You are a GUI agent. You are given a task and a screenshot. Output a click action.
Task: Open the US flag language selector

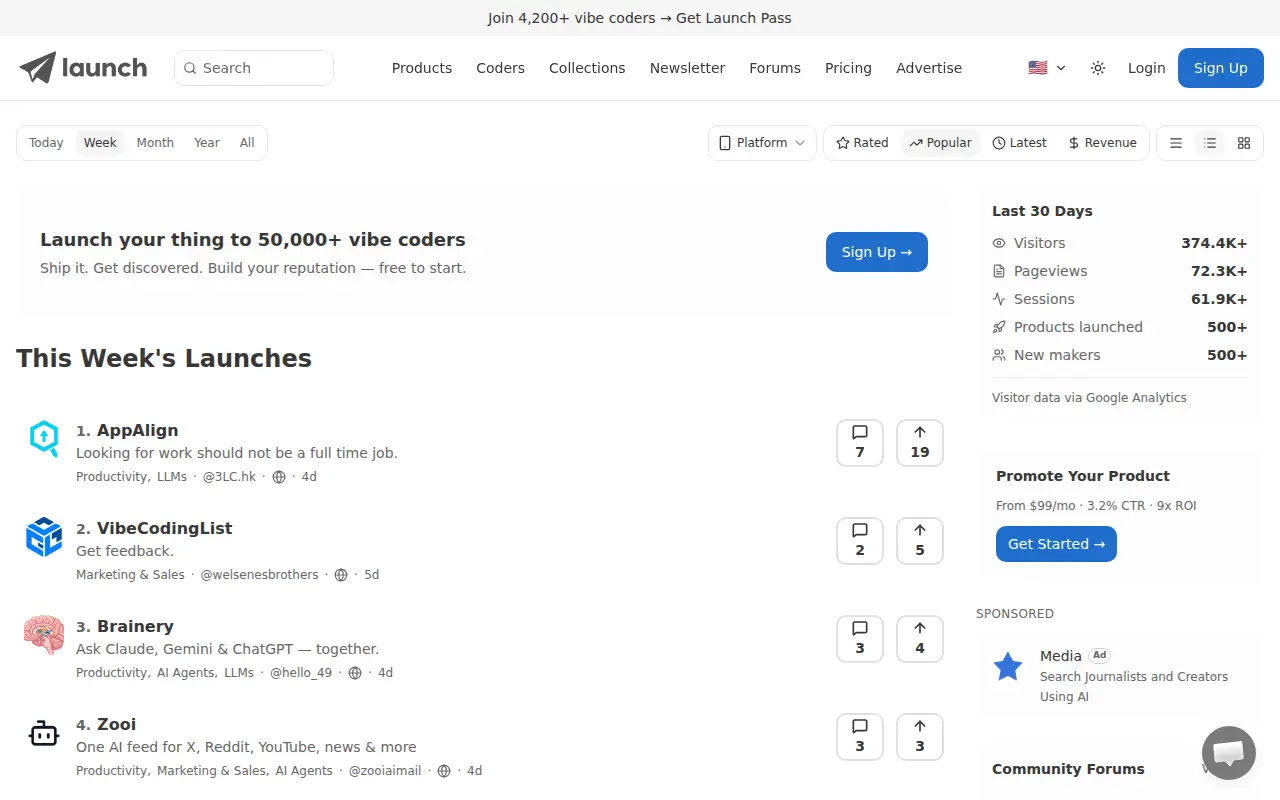coord(1047,68)
